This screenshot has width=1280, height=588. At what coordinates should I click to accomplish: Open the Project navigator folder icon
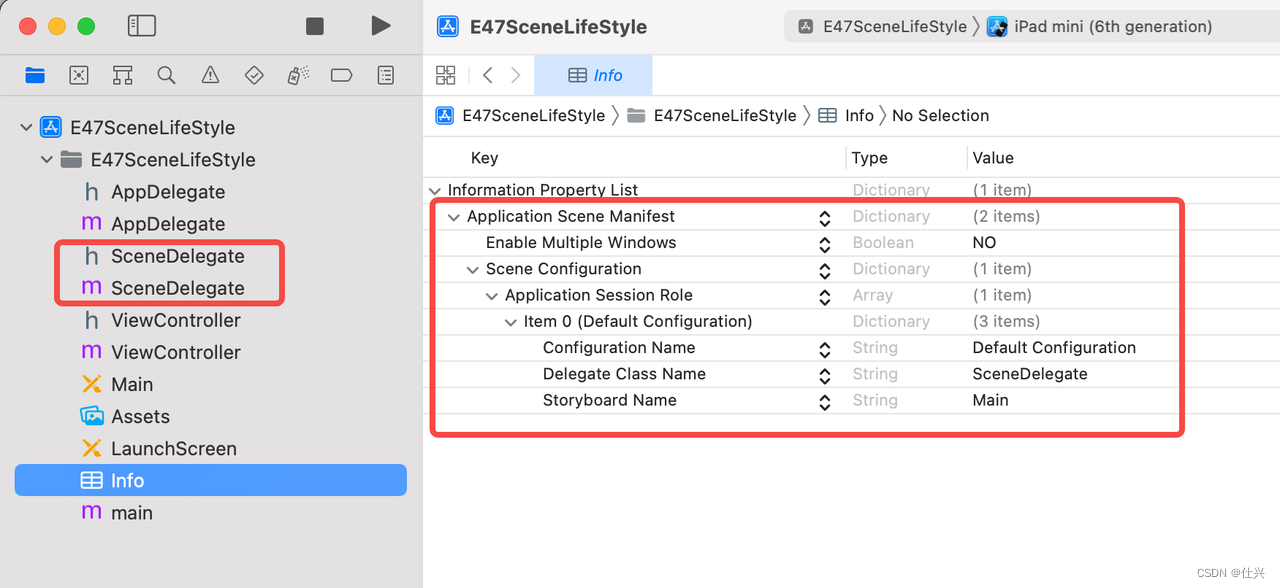(x=35, y=75)
